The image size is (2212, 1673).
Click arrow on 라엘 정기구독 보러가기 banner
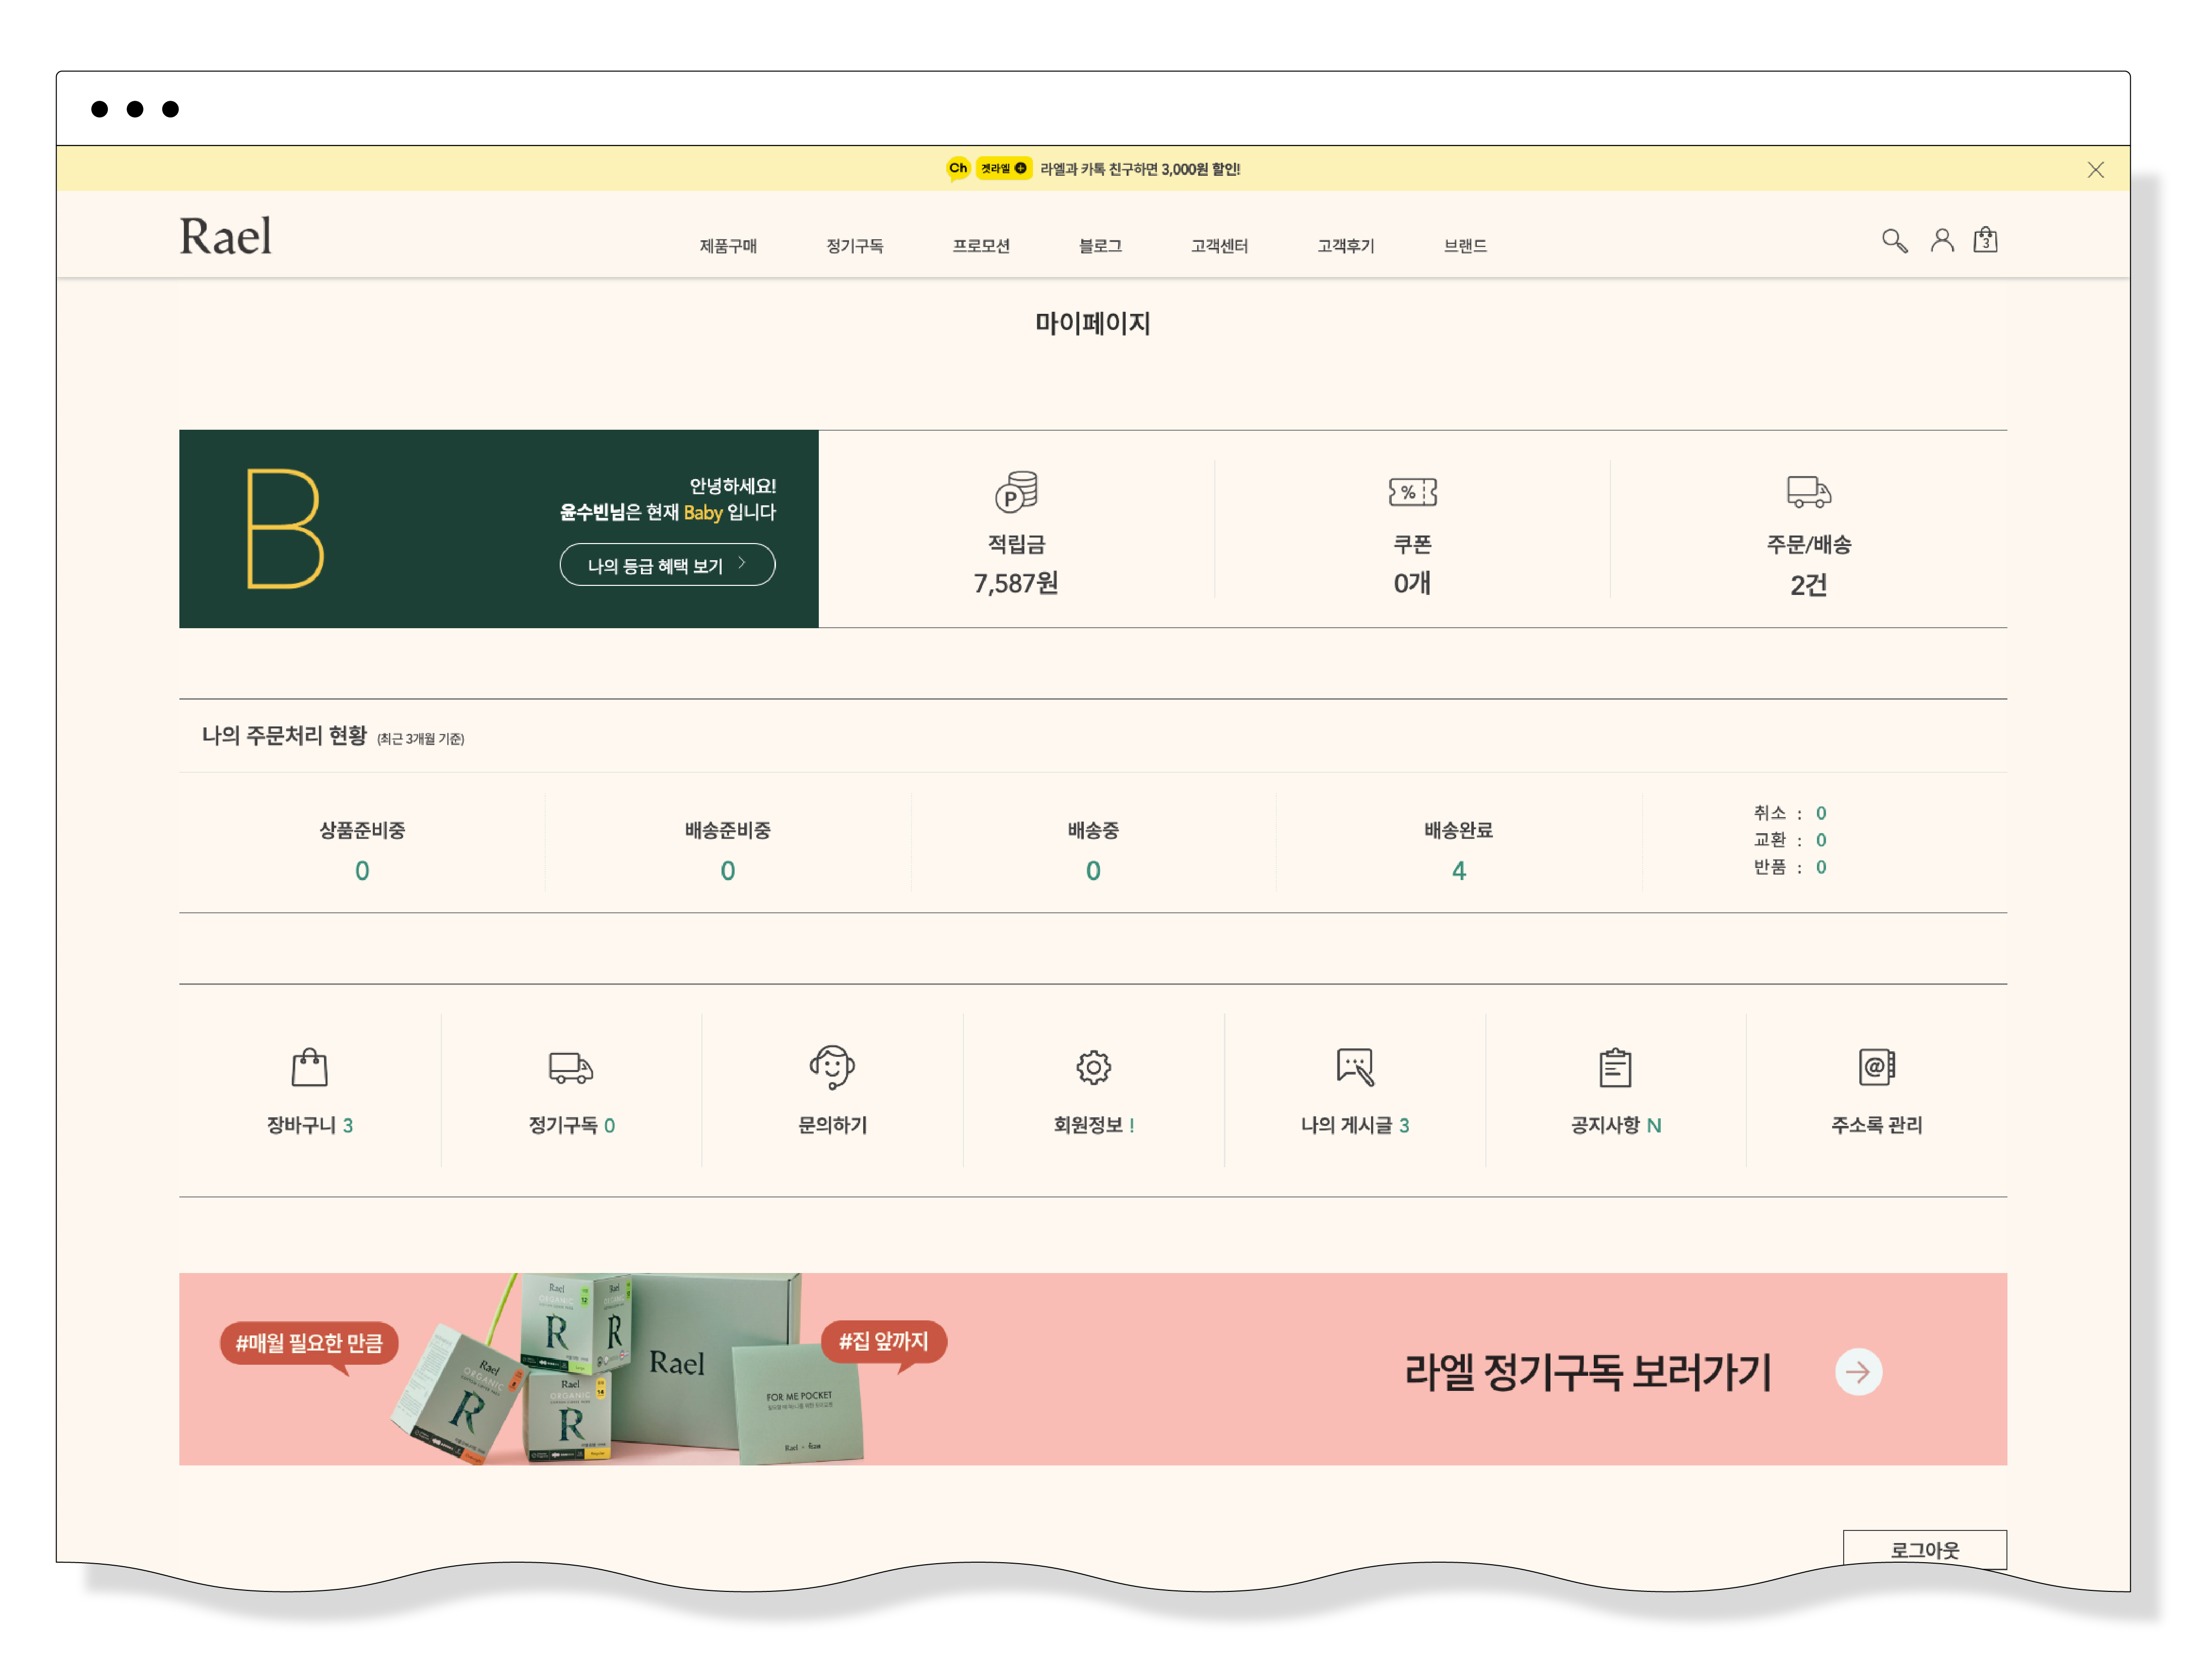[x=1858, y=1372]
